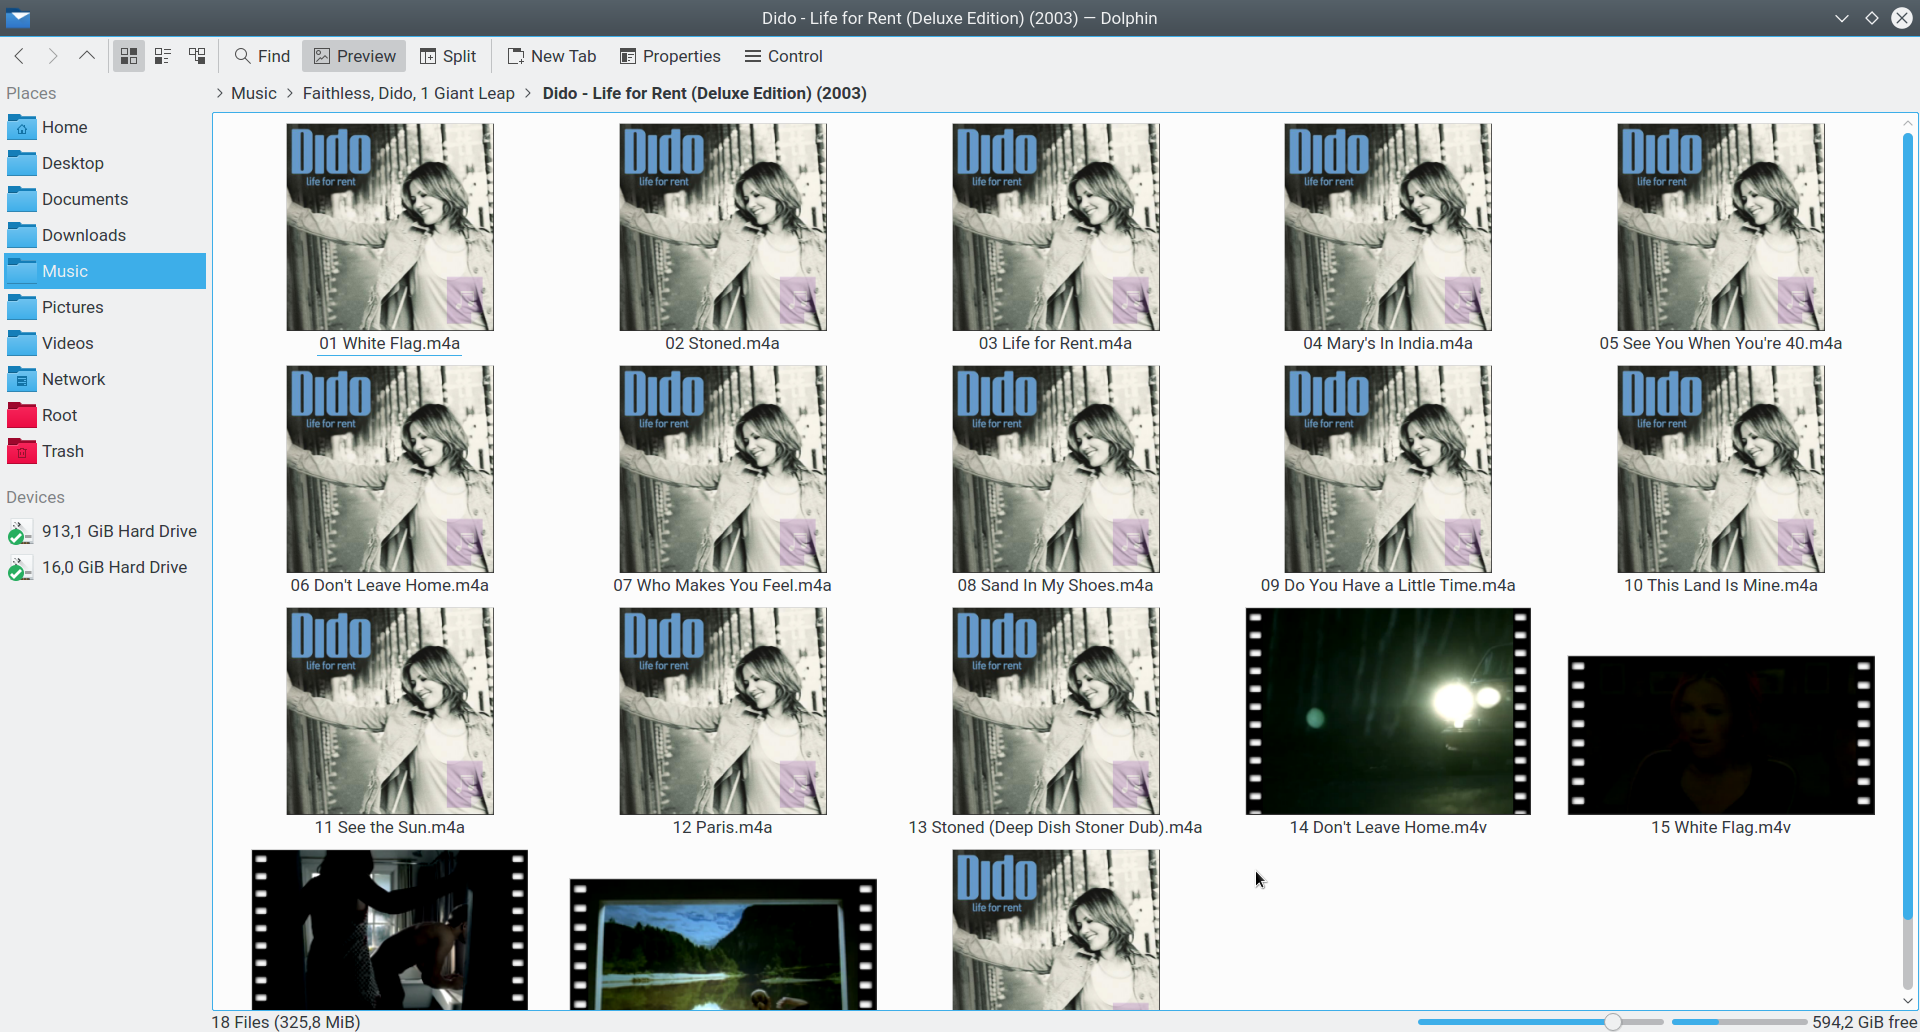Open Root in Places panel
1920x1032 pixels.
tap(105, 415)
